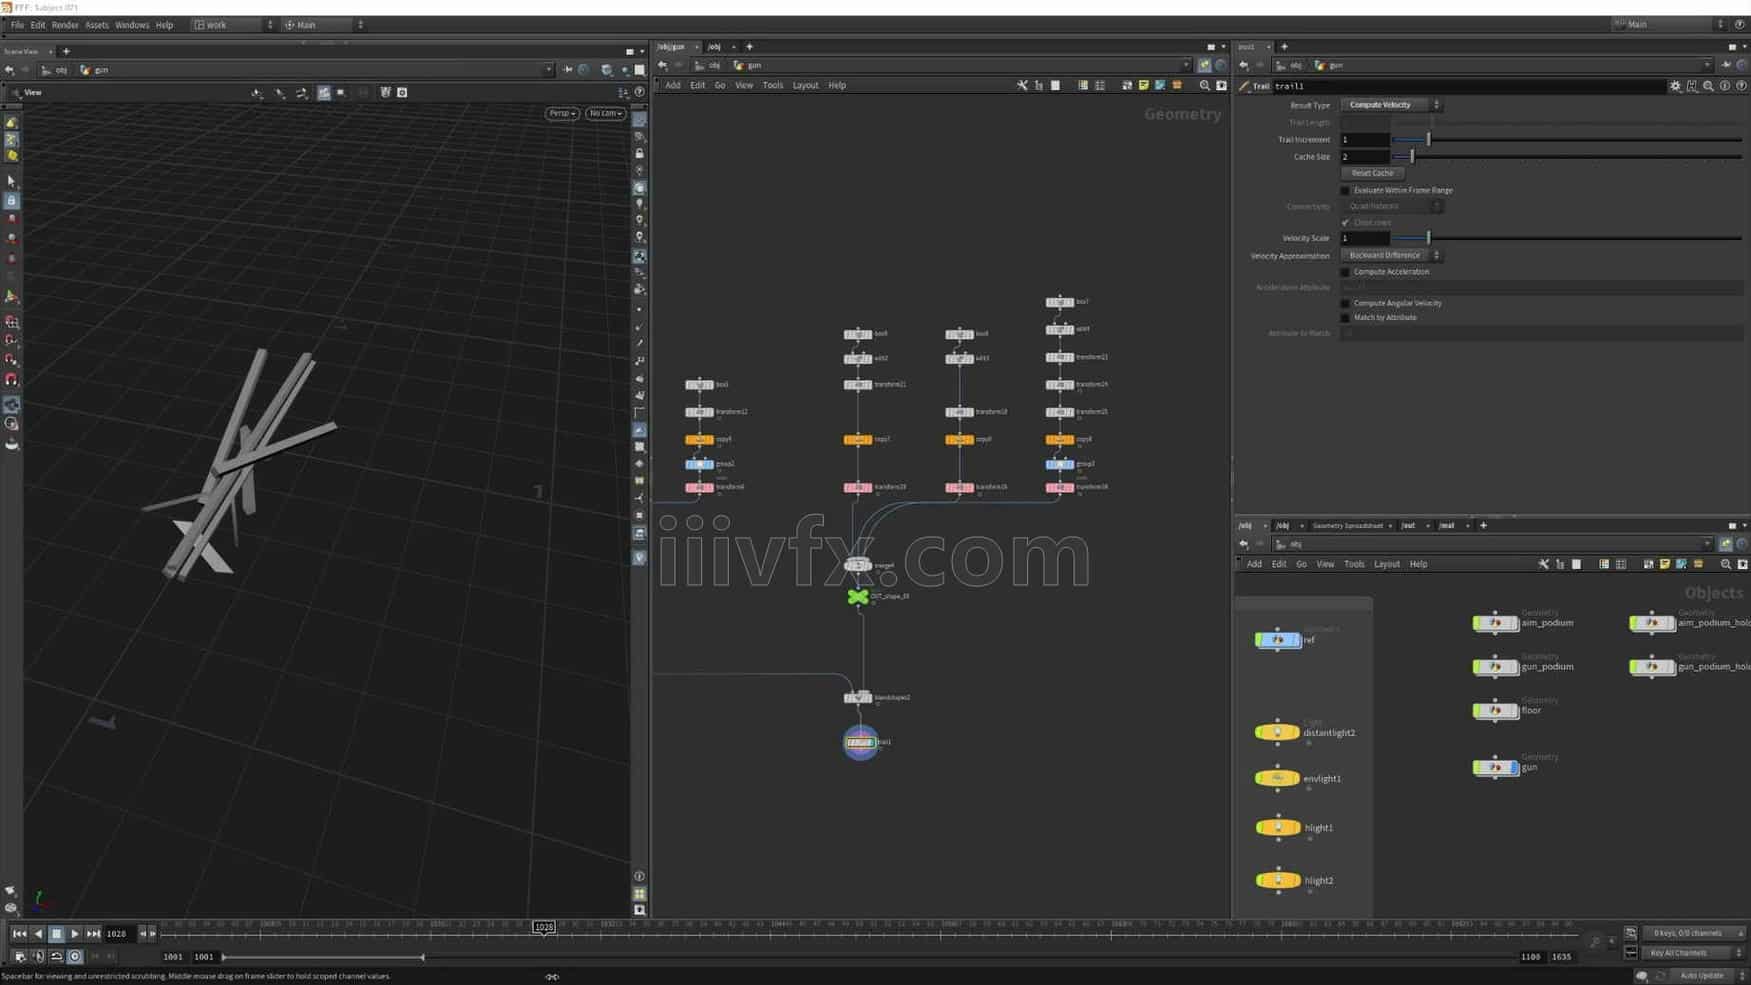Select the trail1 node in the network
This screenshot has width=1751, height=985.
click(859, 742)
